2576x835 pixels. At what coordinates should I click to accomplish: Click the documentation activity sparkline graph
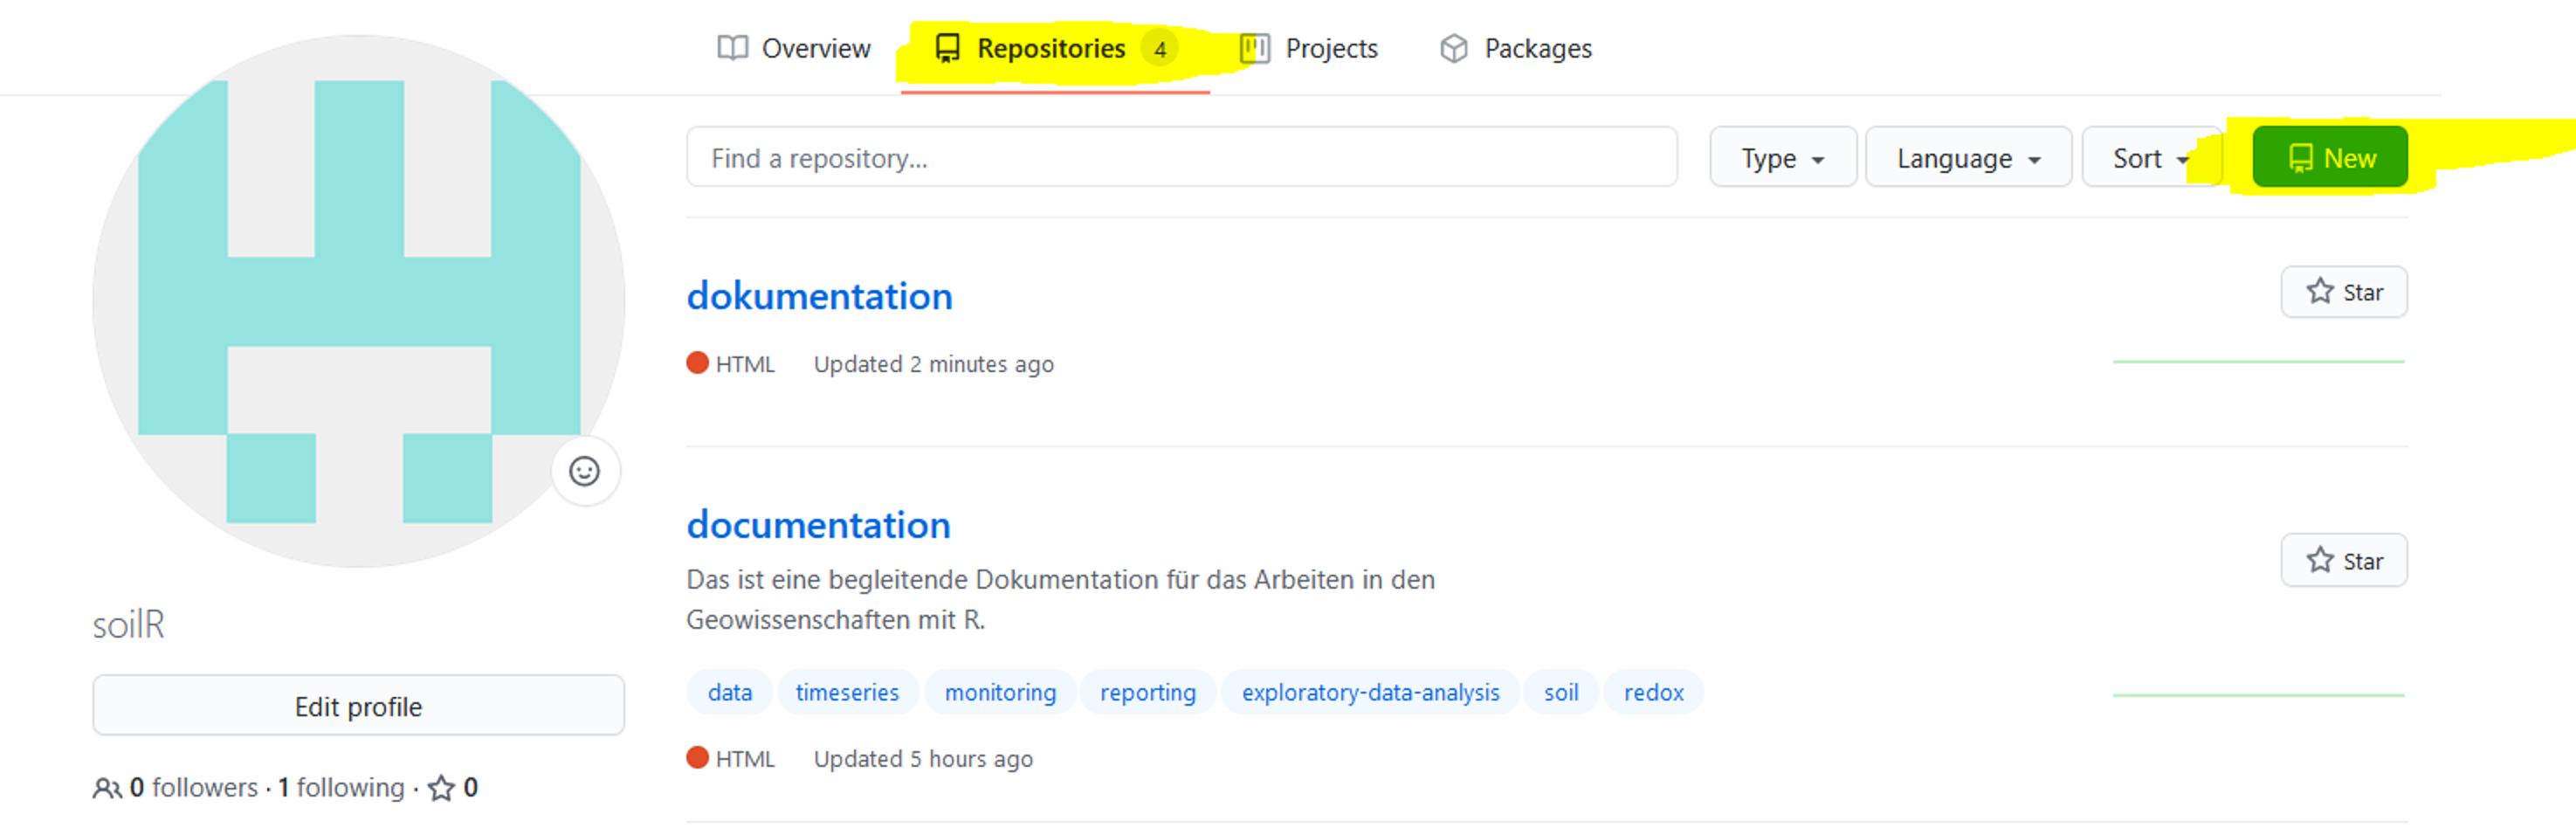click(x=2258, y=695)
